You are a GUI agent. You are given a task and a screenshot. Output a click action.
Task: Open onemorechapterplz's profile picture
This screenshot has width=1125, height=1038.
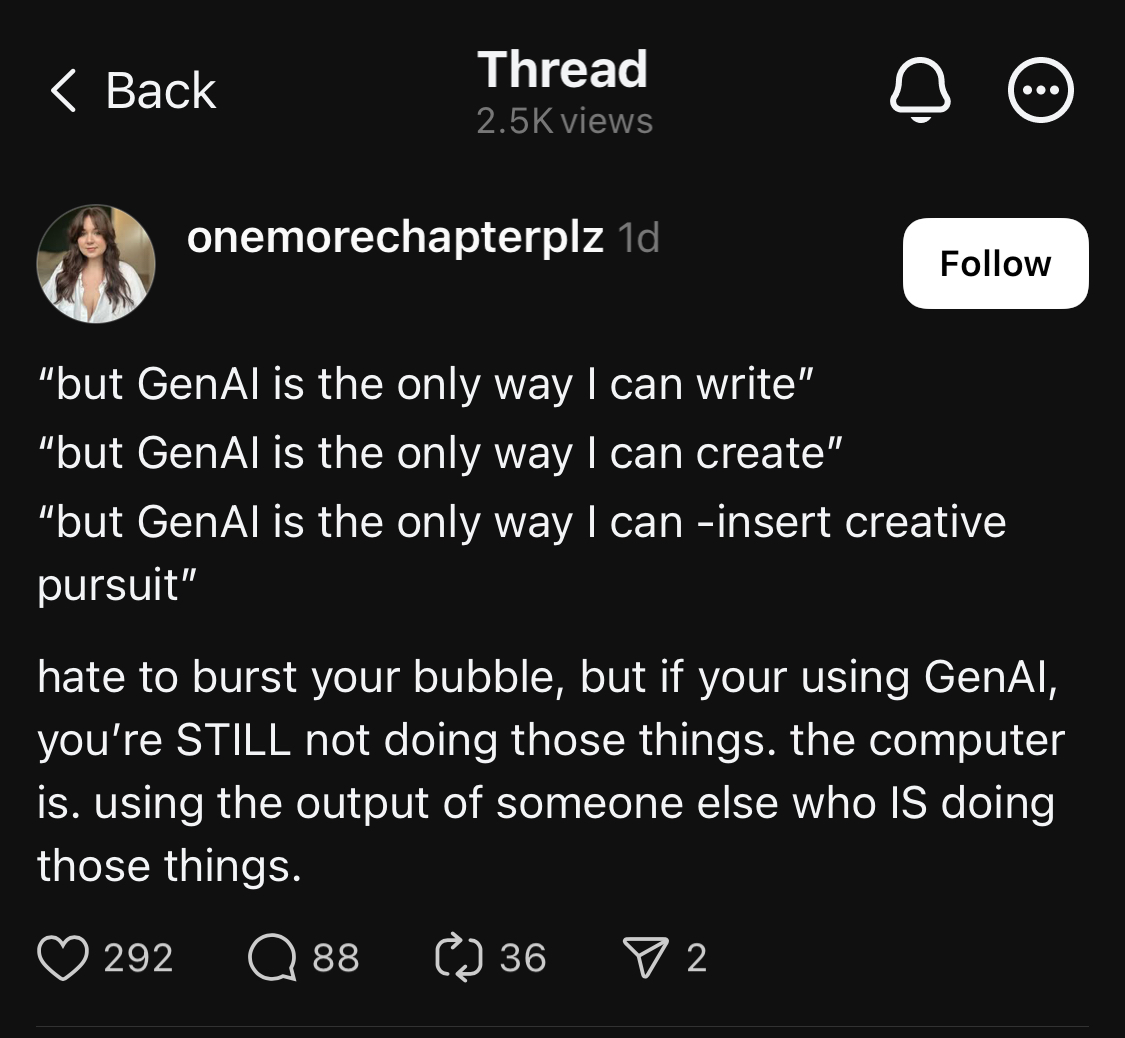(96, 264)
